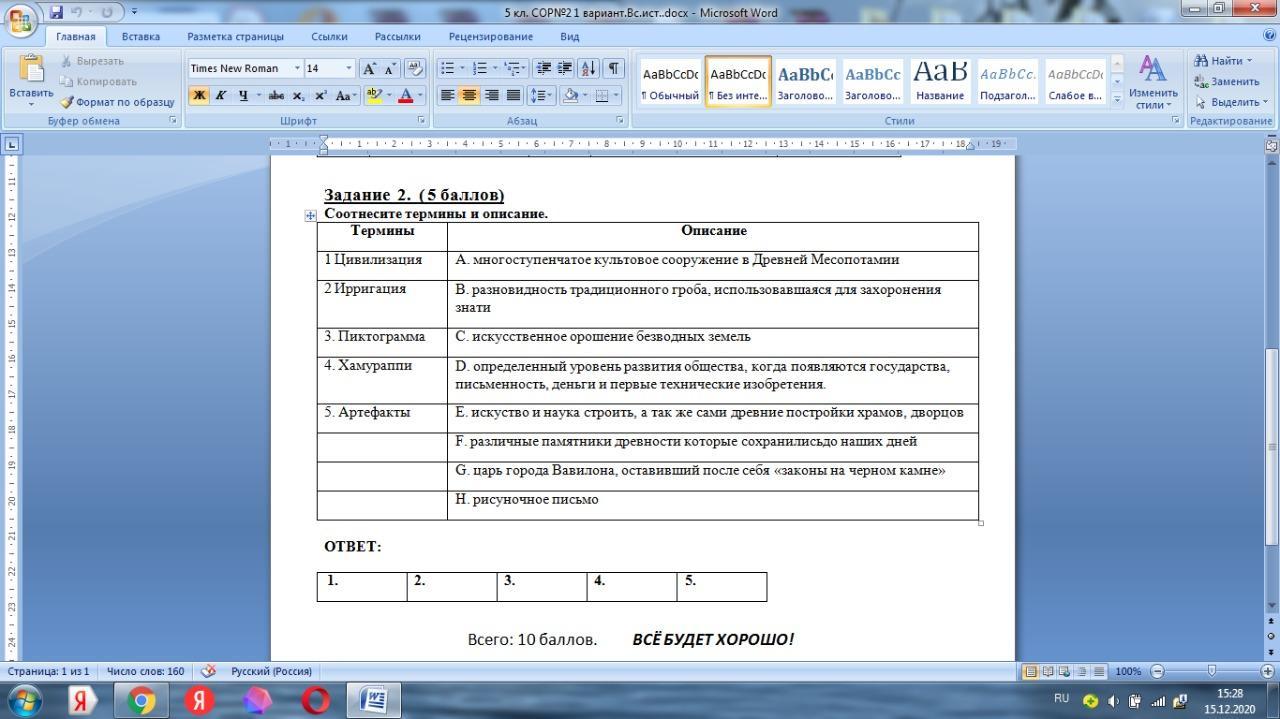Toggle bold Ж formatting
The image size is (1280, 719).
198,96
